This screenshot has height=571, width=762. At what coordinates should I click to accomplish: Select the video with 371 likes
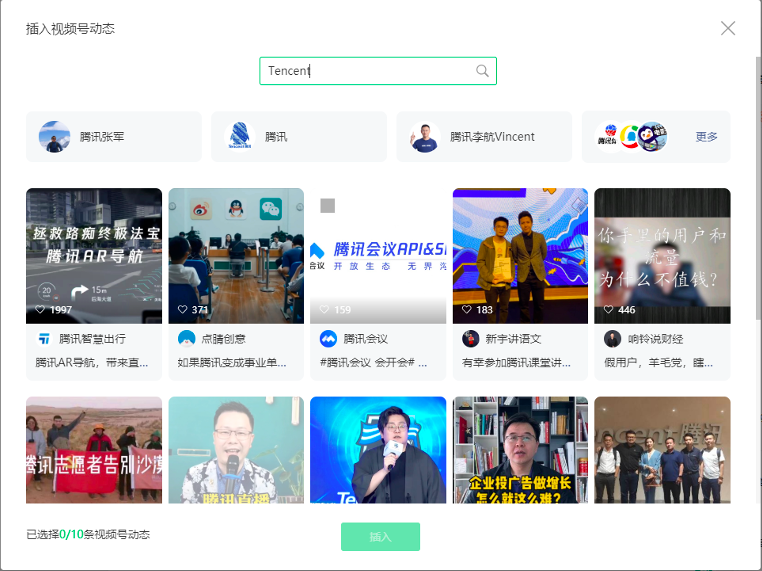click(x=236, y=256)
